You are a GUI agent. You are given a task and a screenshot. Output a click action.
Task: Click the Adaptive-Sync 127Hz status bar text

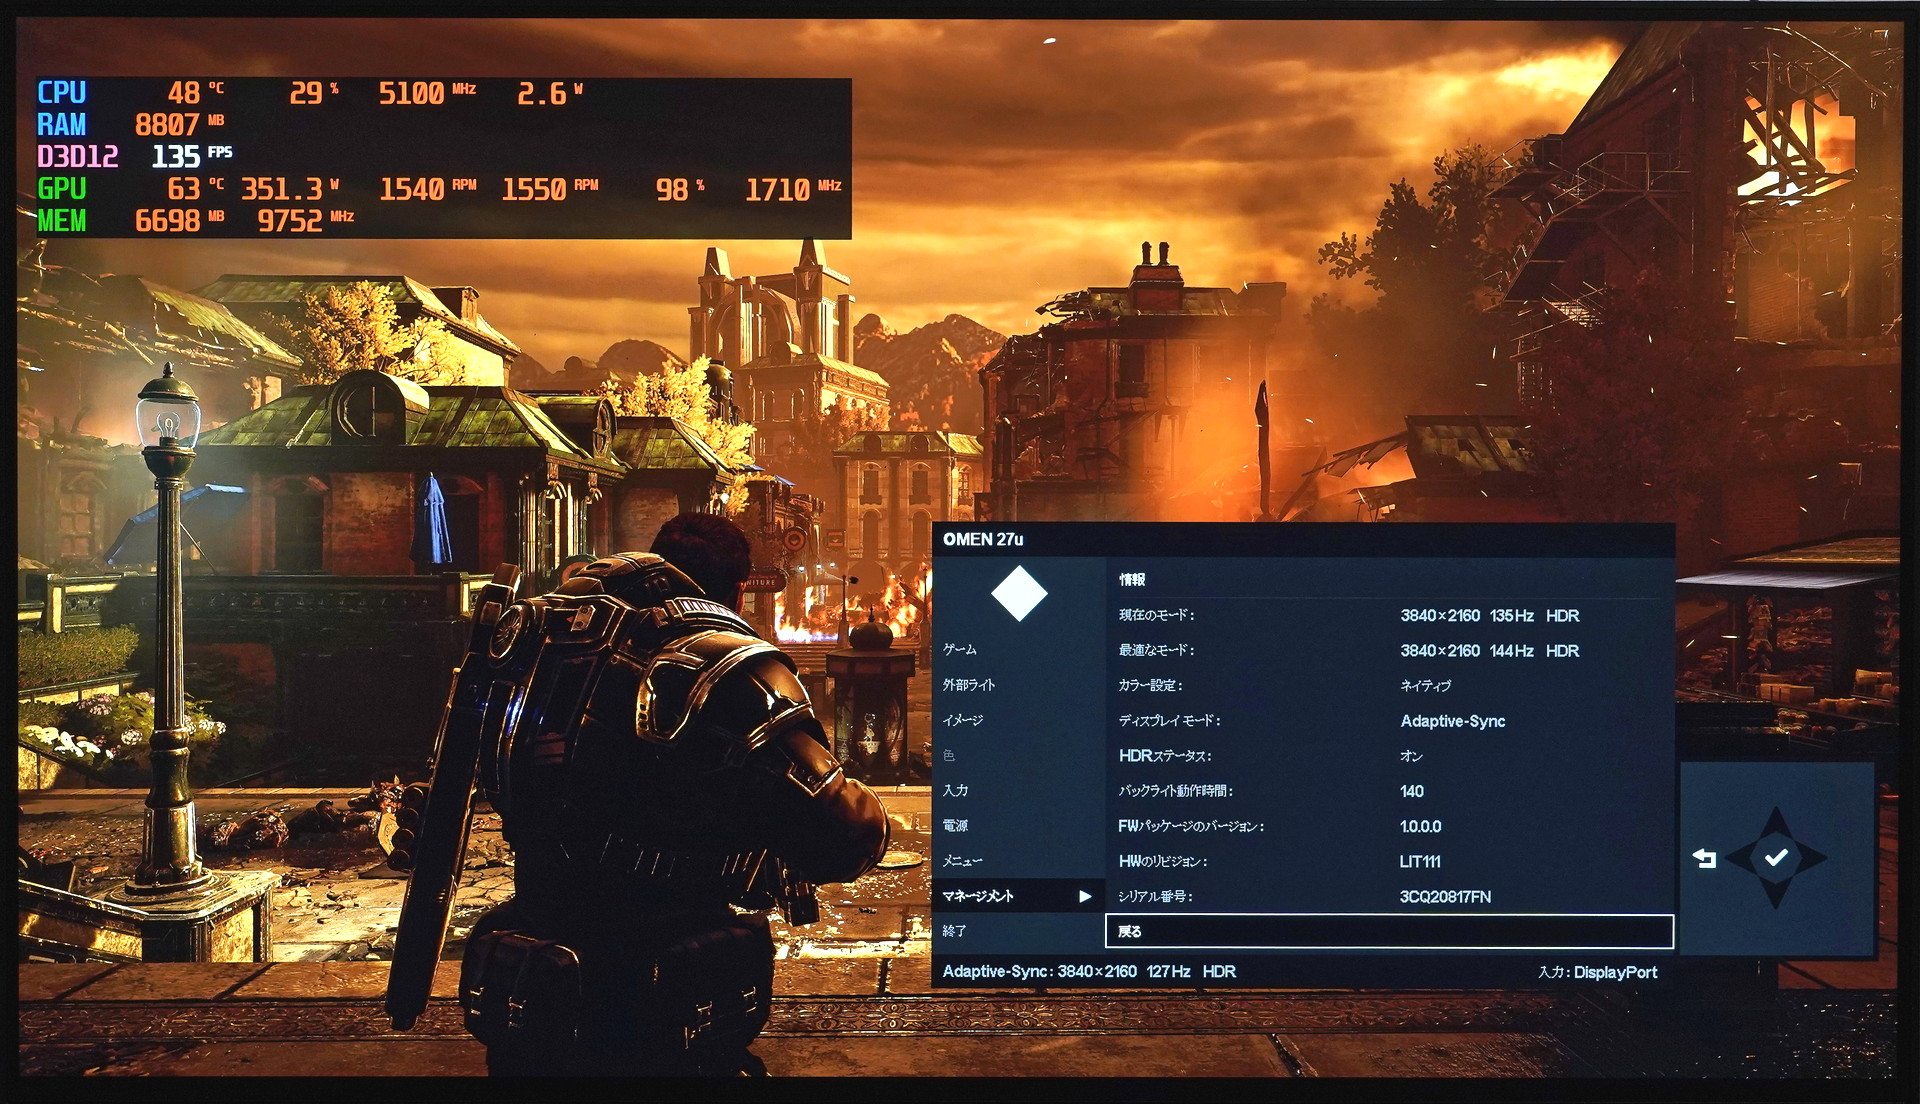1089,971
